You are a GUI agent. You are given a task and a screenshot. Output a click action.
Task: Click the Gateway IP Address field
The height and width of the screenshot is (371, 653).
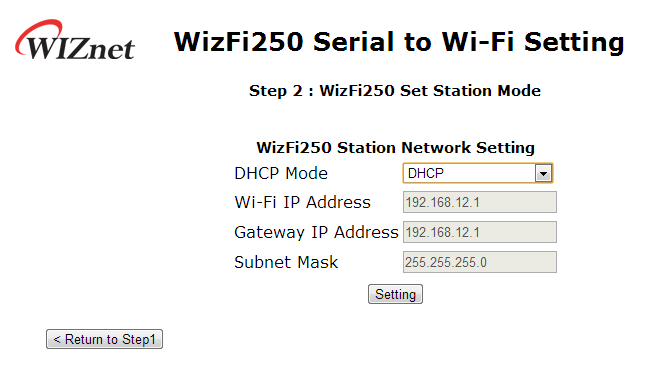[480, 232]
